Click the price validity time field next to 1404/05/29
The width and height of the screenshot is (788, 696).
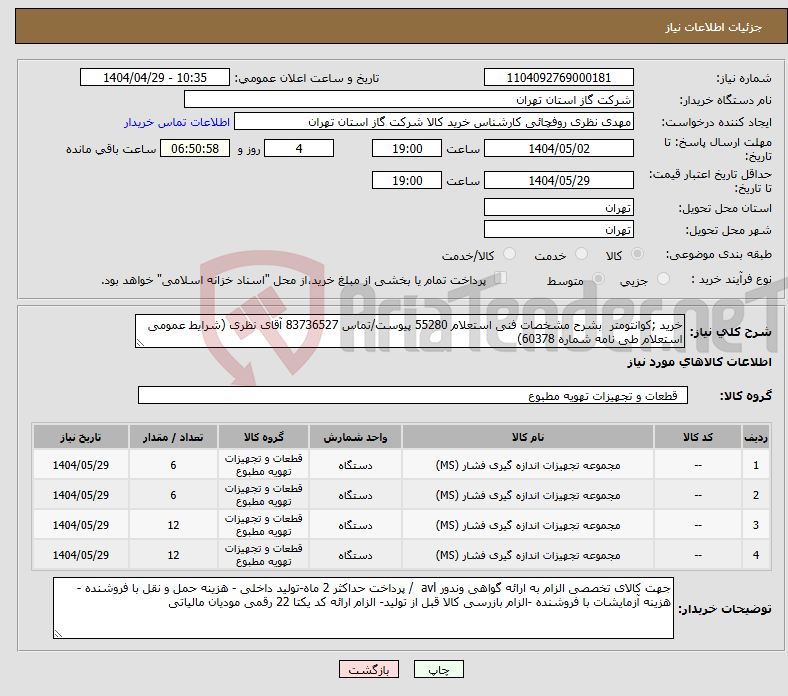[407, 180]
